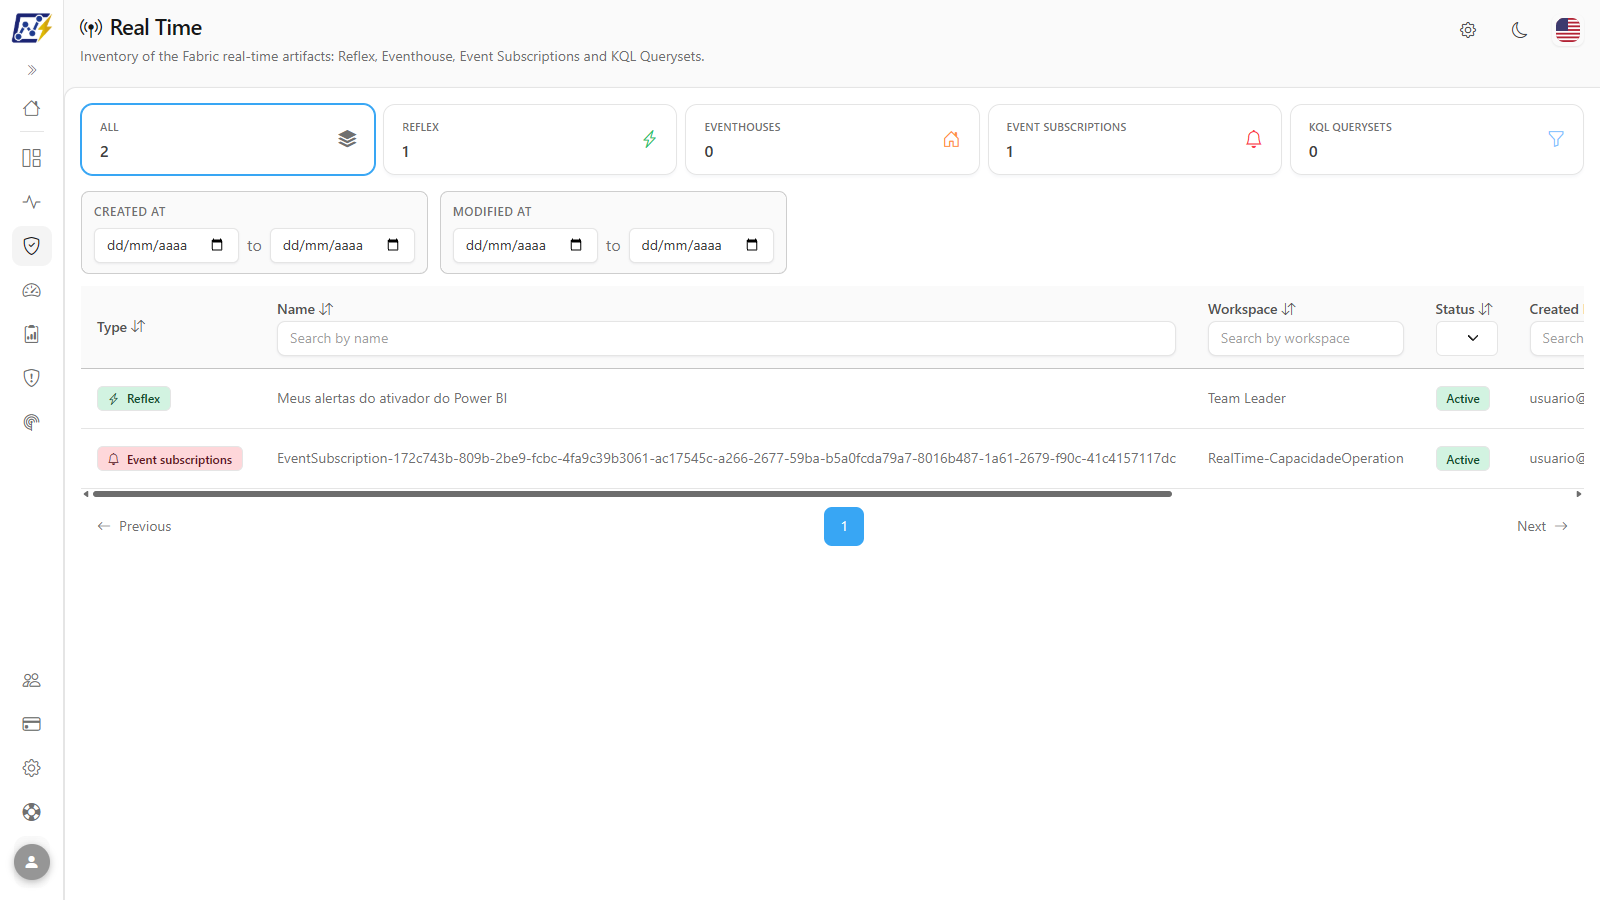Screen dimensions: 1600x900
Task: Select the ALL filter card
Action: [x=228, y=139]
